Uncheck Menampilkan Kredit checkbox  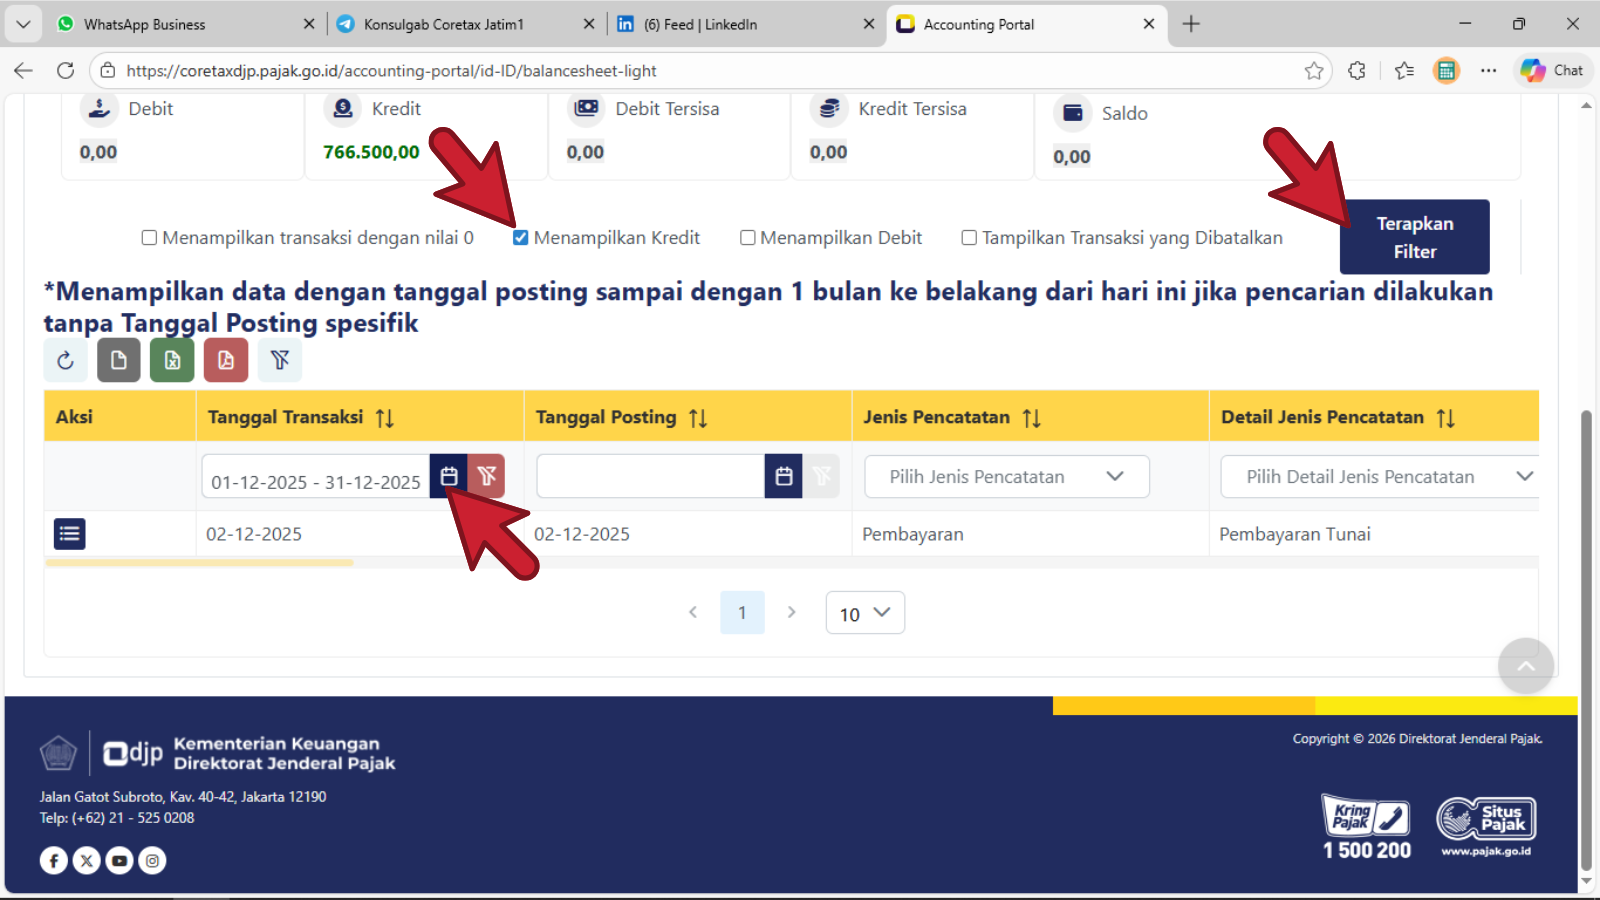(520, 238)
